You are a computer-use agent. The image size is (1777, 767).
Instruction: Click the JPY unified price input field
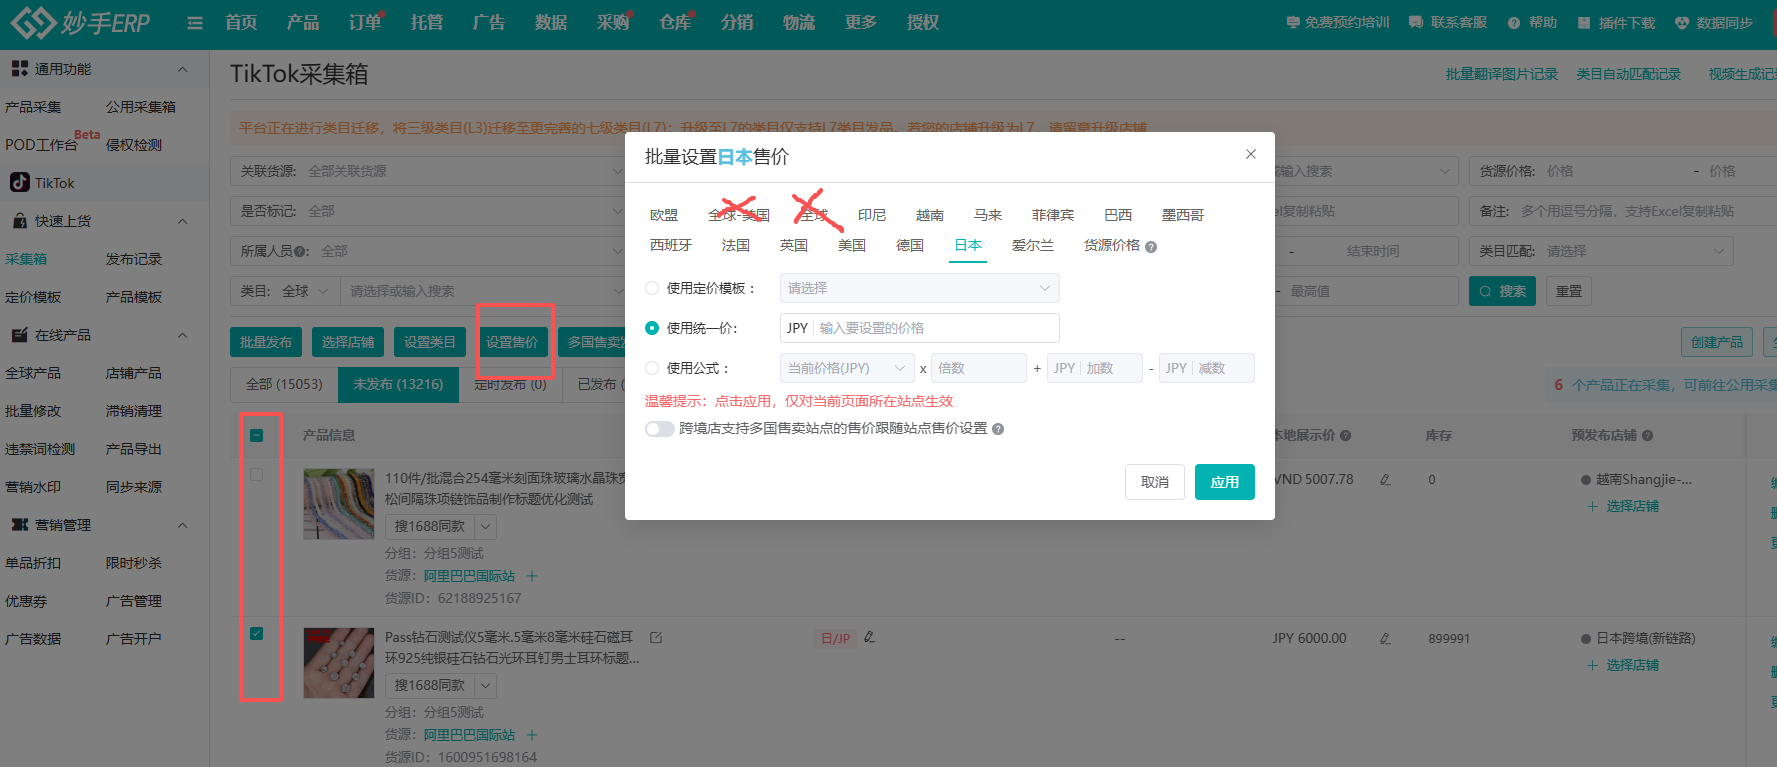[935, 328]
